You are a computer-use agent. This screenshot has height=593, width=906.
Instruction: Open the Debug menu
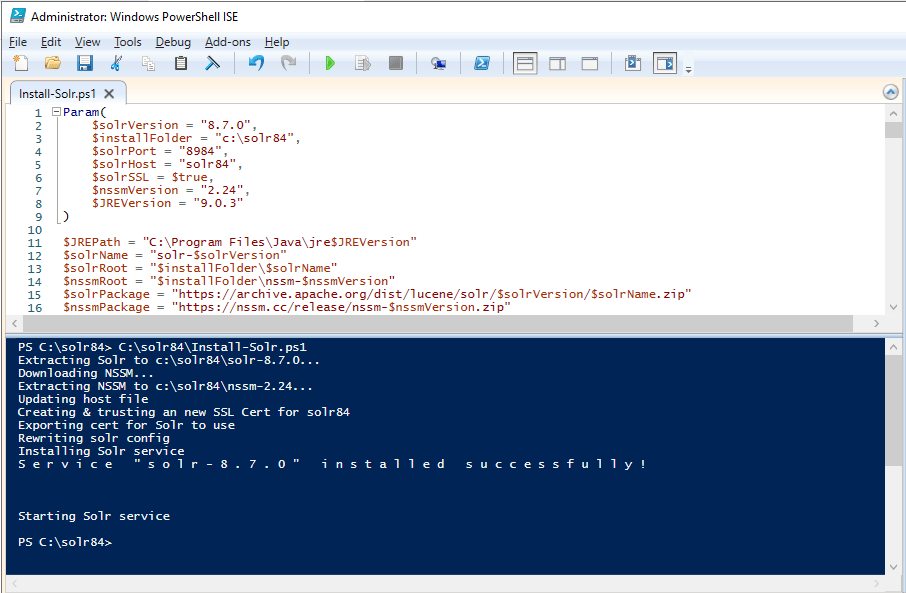(172, 42)
